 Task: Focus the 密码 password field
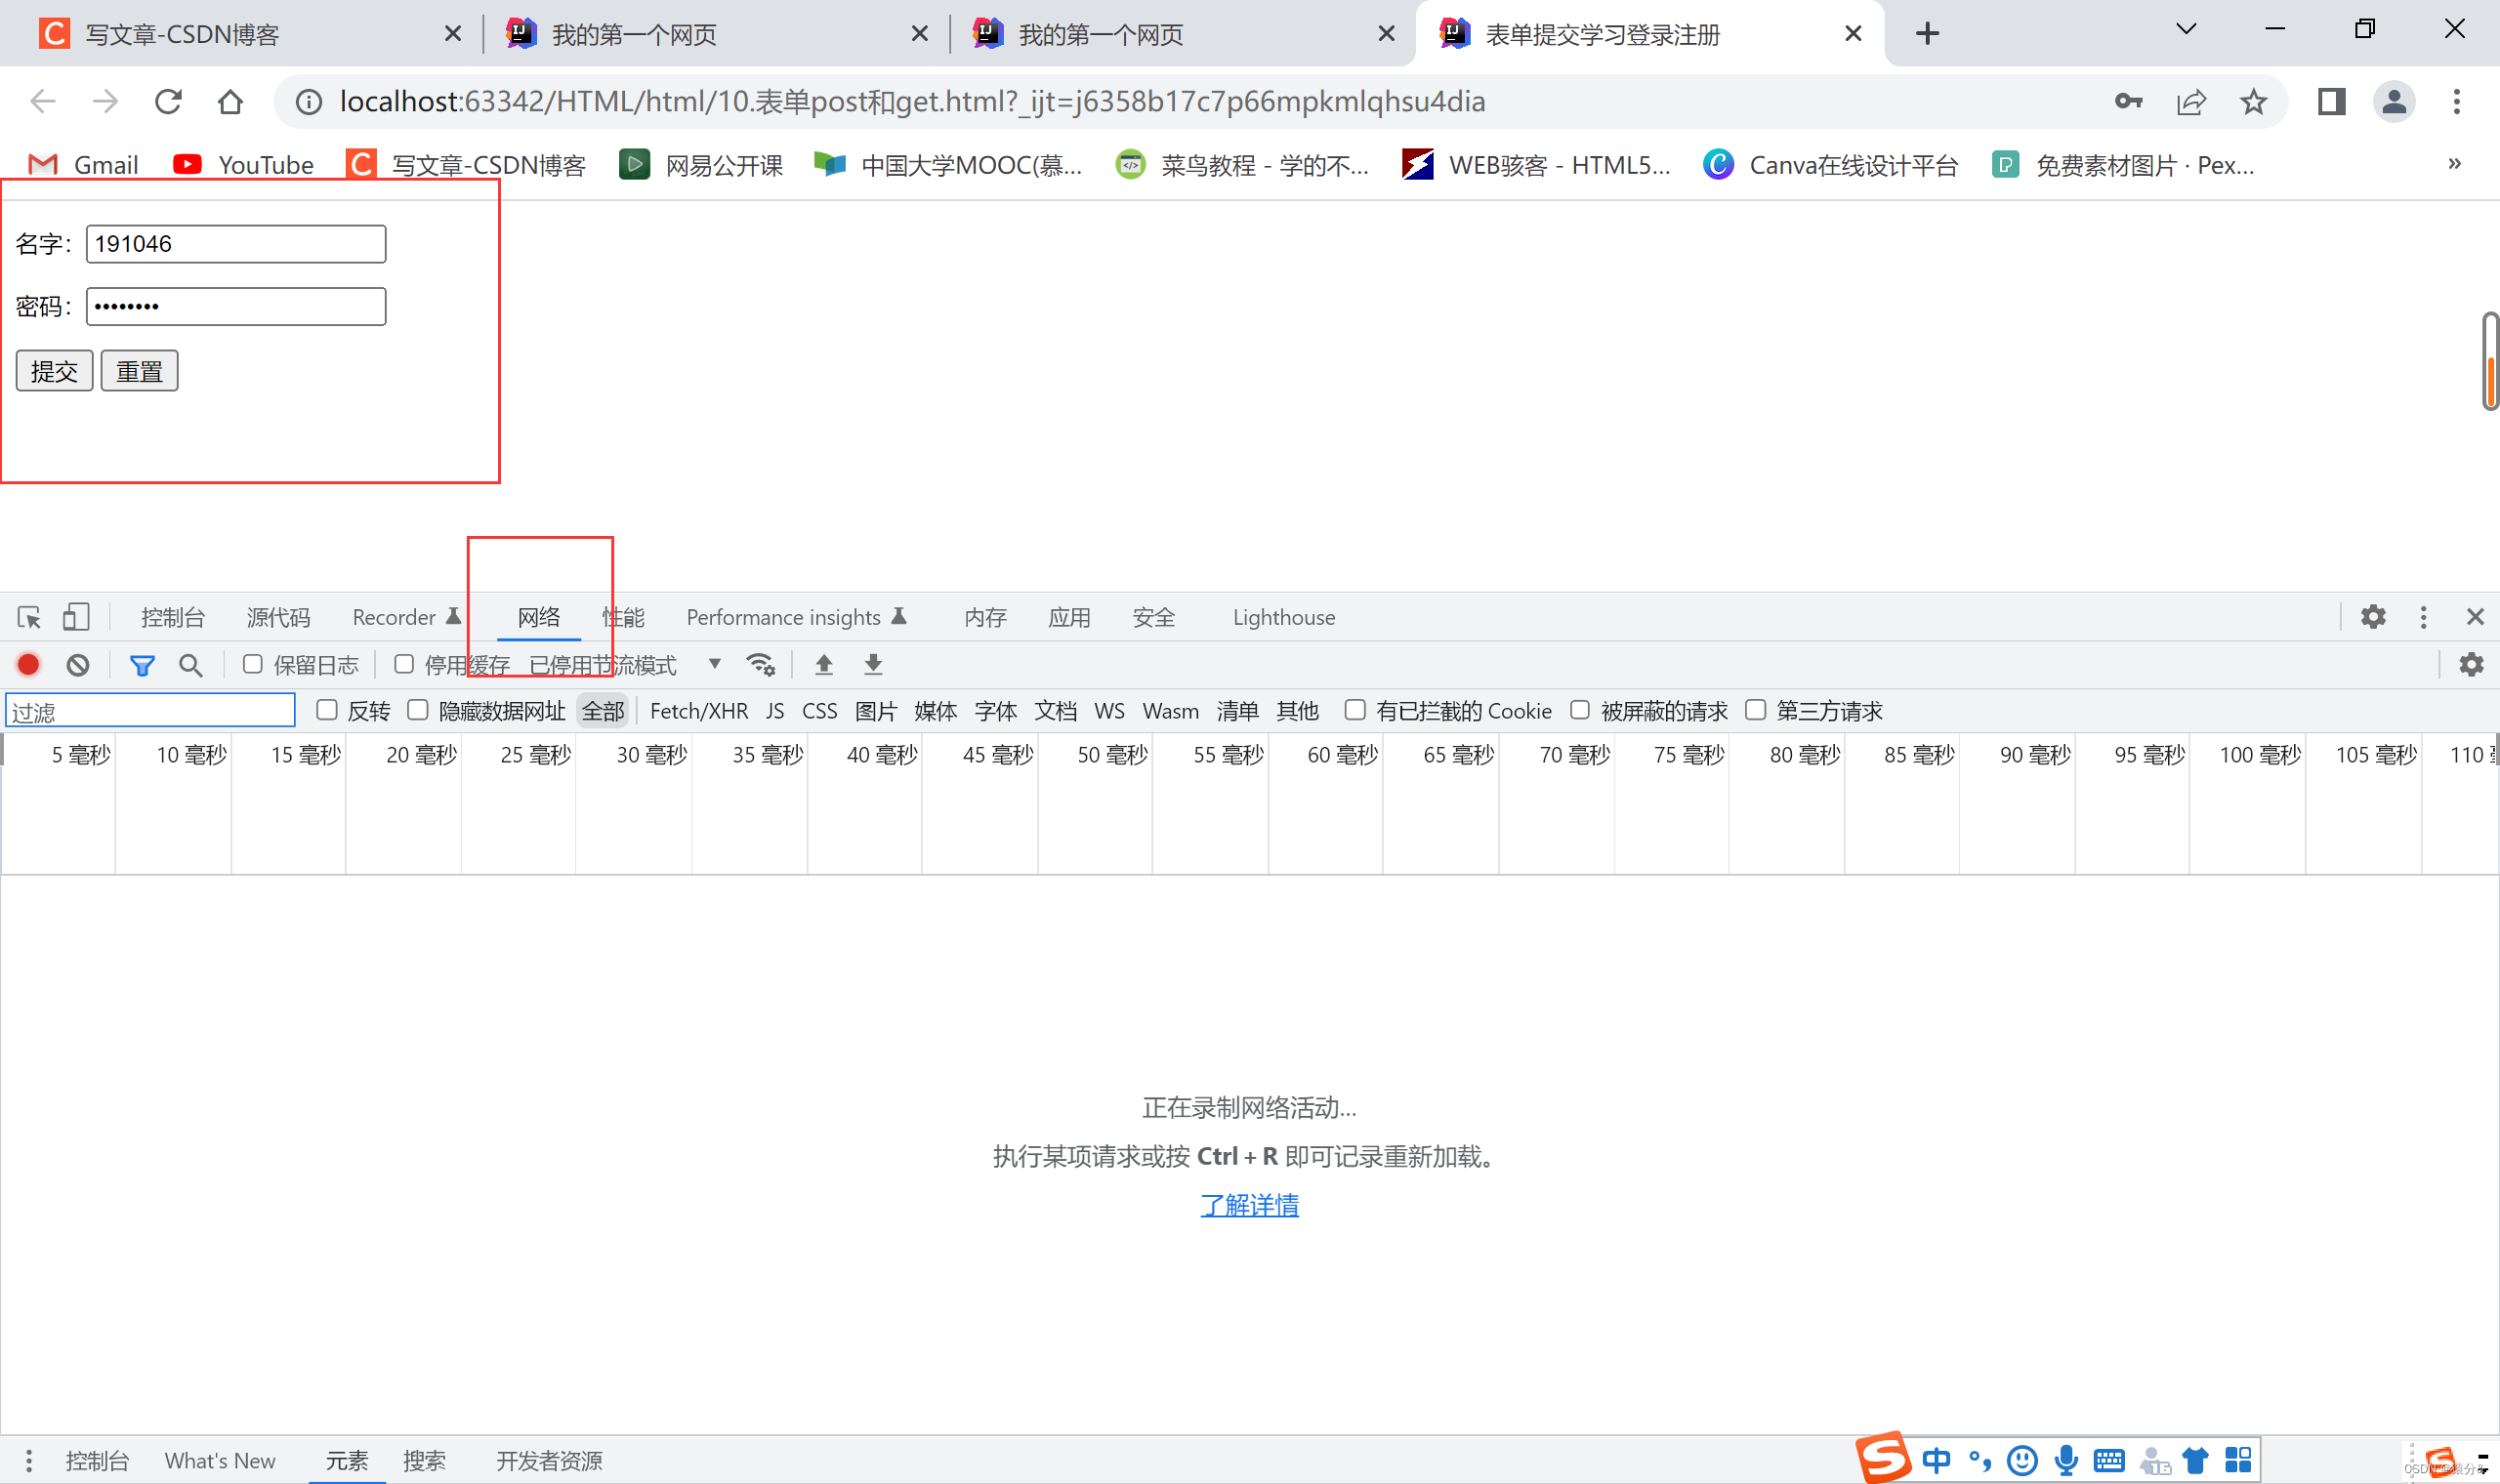236,306
